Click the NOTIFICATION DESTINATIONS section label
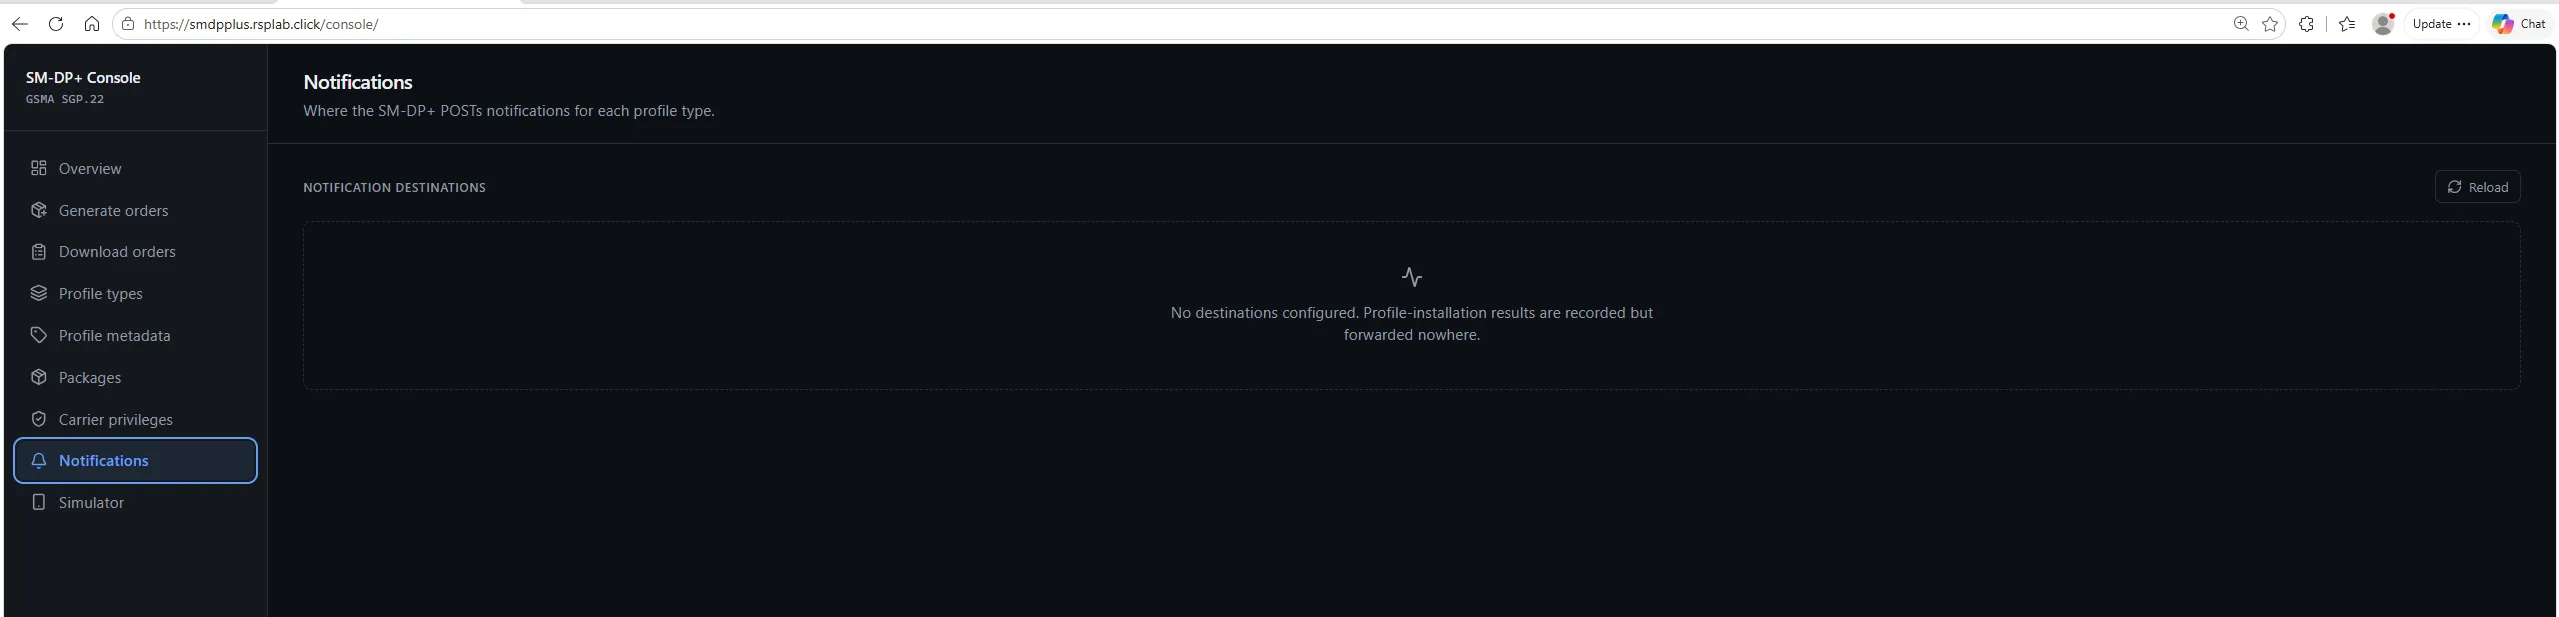This screenshot has width=2559, height=617. [x=394, y=187]
